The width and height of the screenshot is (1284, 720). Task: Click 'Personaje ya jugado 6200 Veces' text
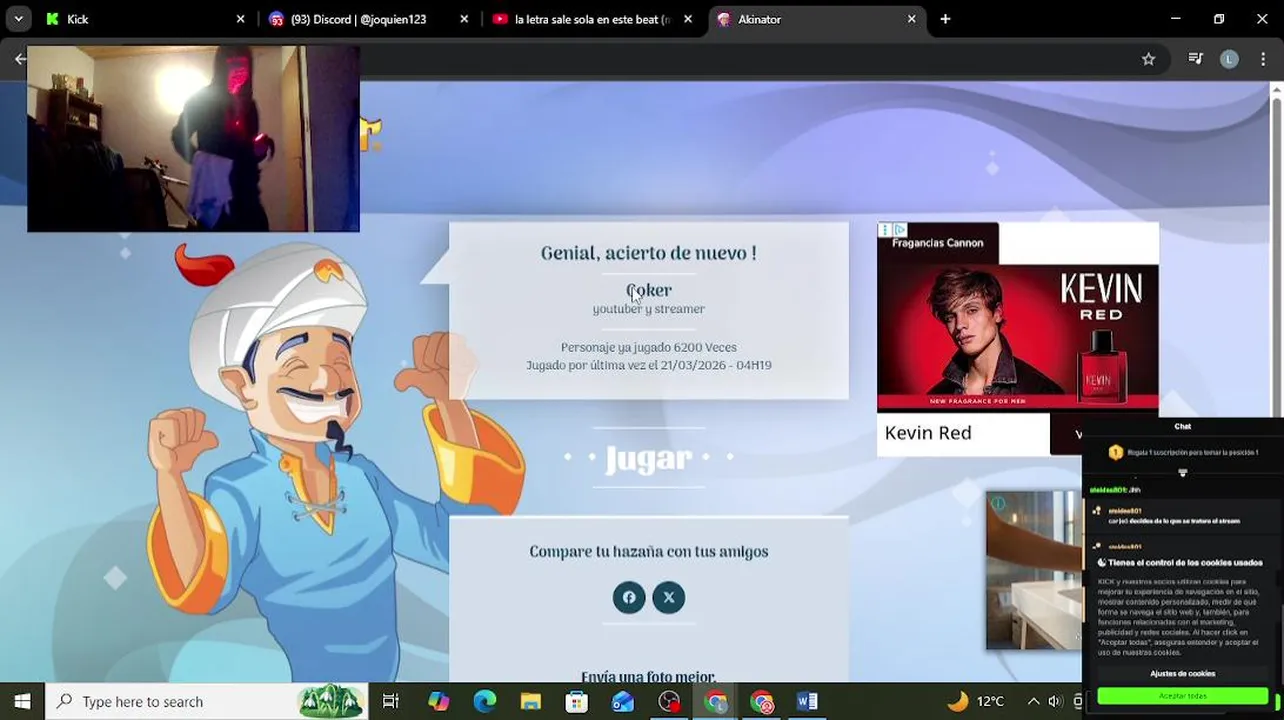(x=648, y=347)
